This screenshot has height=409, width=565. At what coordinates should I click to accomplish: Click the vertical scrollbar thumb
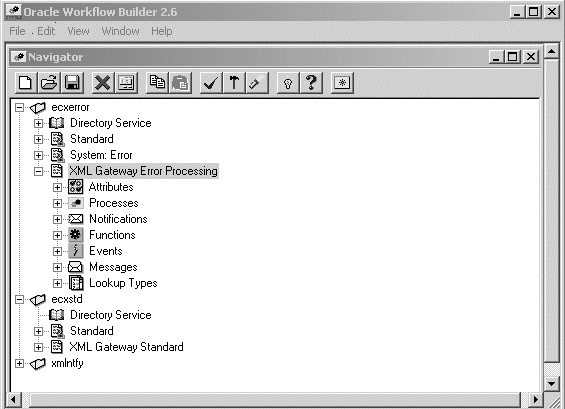pyautogui.click(x=551, y=211)
